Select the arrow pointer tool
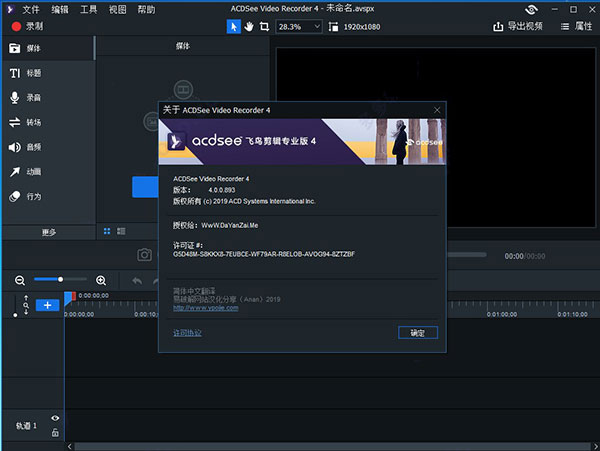600x451 pixels. 233,27
